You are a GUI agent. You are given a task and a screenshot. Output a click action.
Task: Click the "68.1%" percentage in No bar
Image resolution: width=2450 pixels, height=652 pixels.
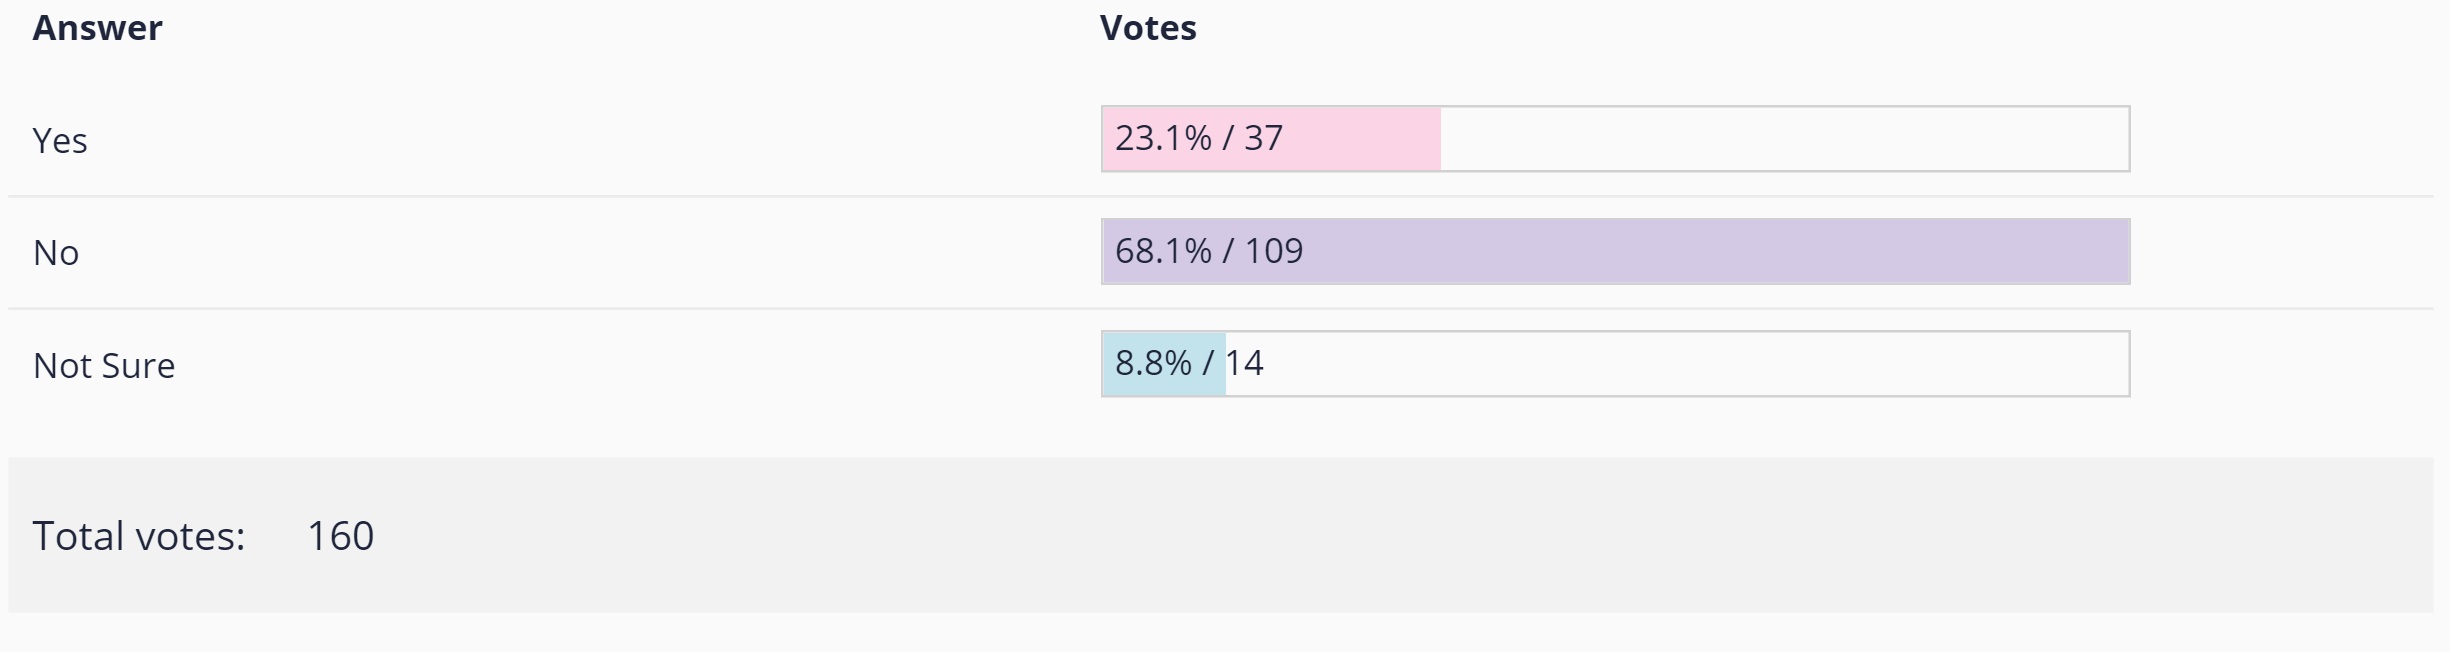[1163, 251]
